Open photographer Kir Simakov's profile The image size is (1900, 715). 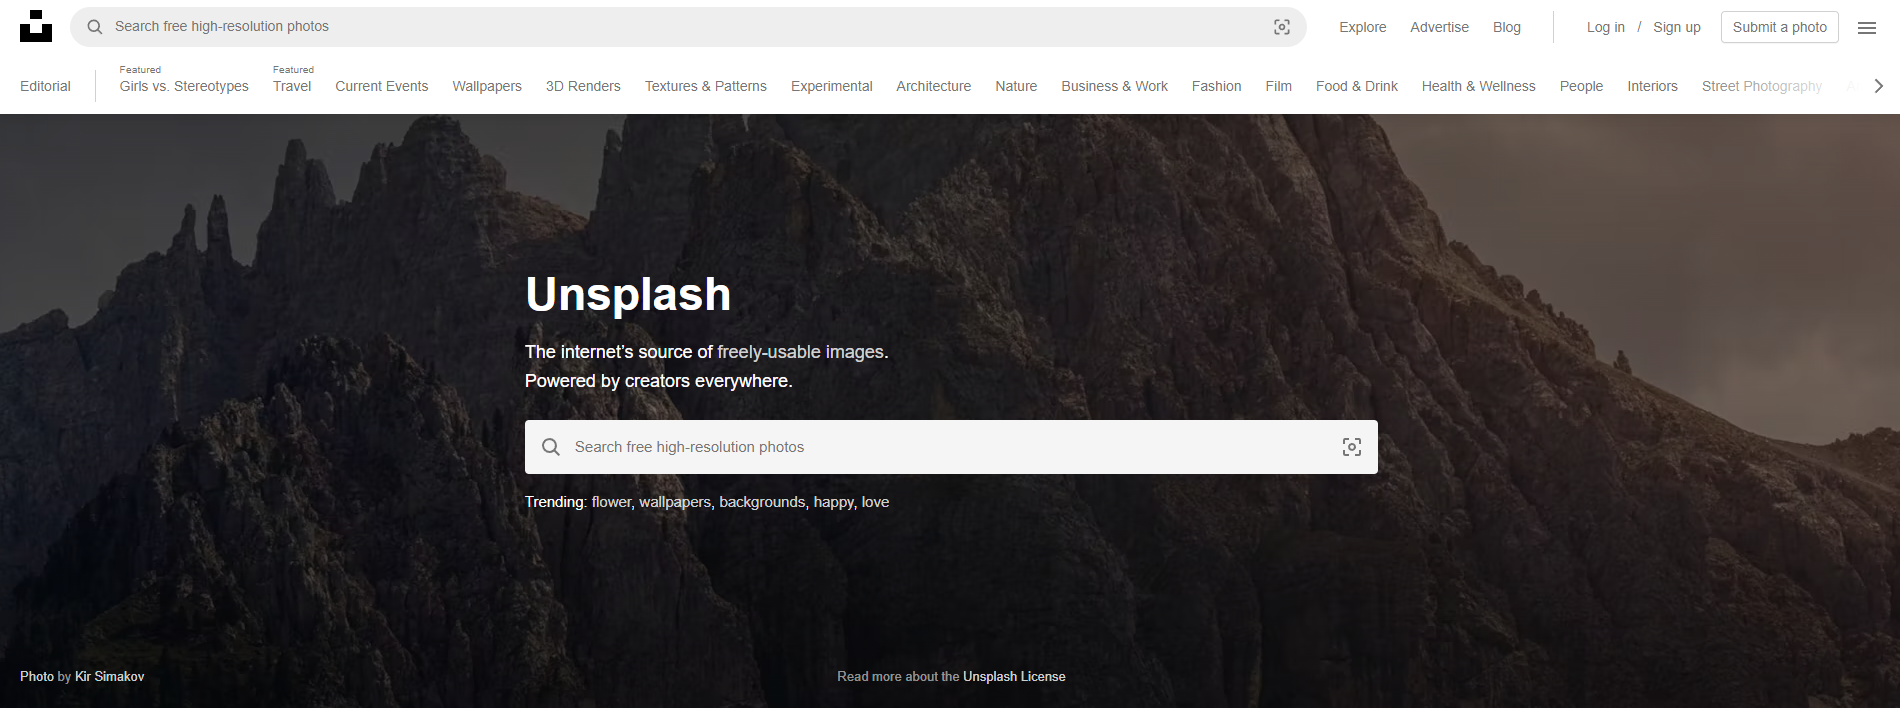[x=109, y=677]
